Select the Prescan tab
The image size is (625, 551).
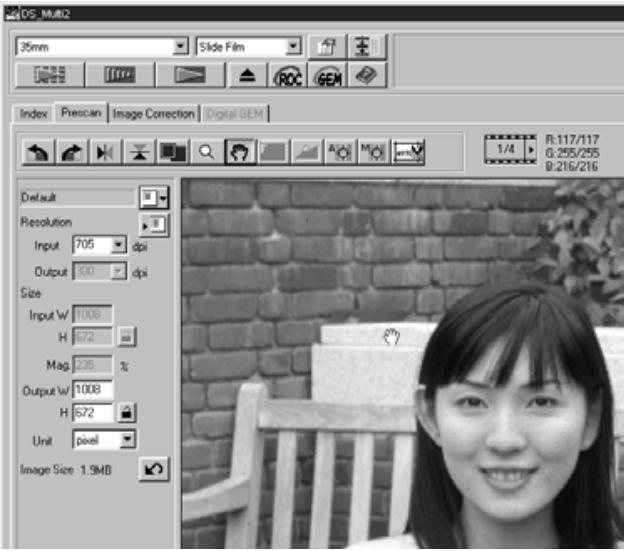(x=81, y=113)
